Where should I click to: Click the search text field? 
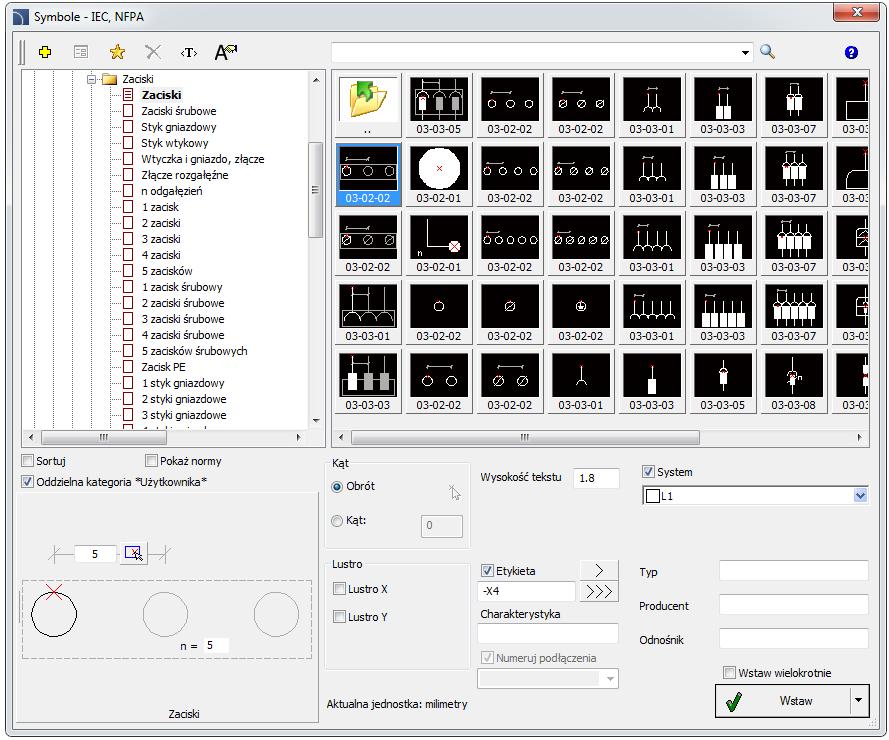(x=535, y=53)
